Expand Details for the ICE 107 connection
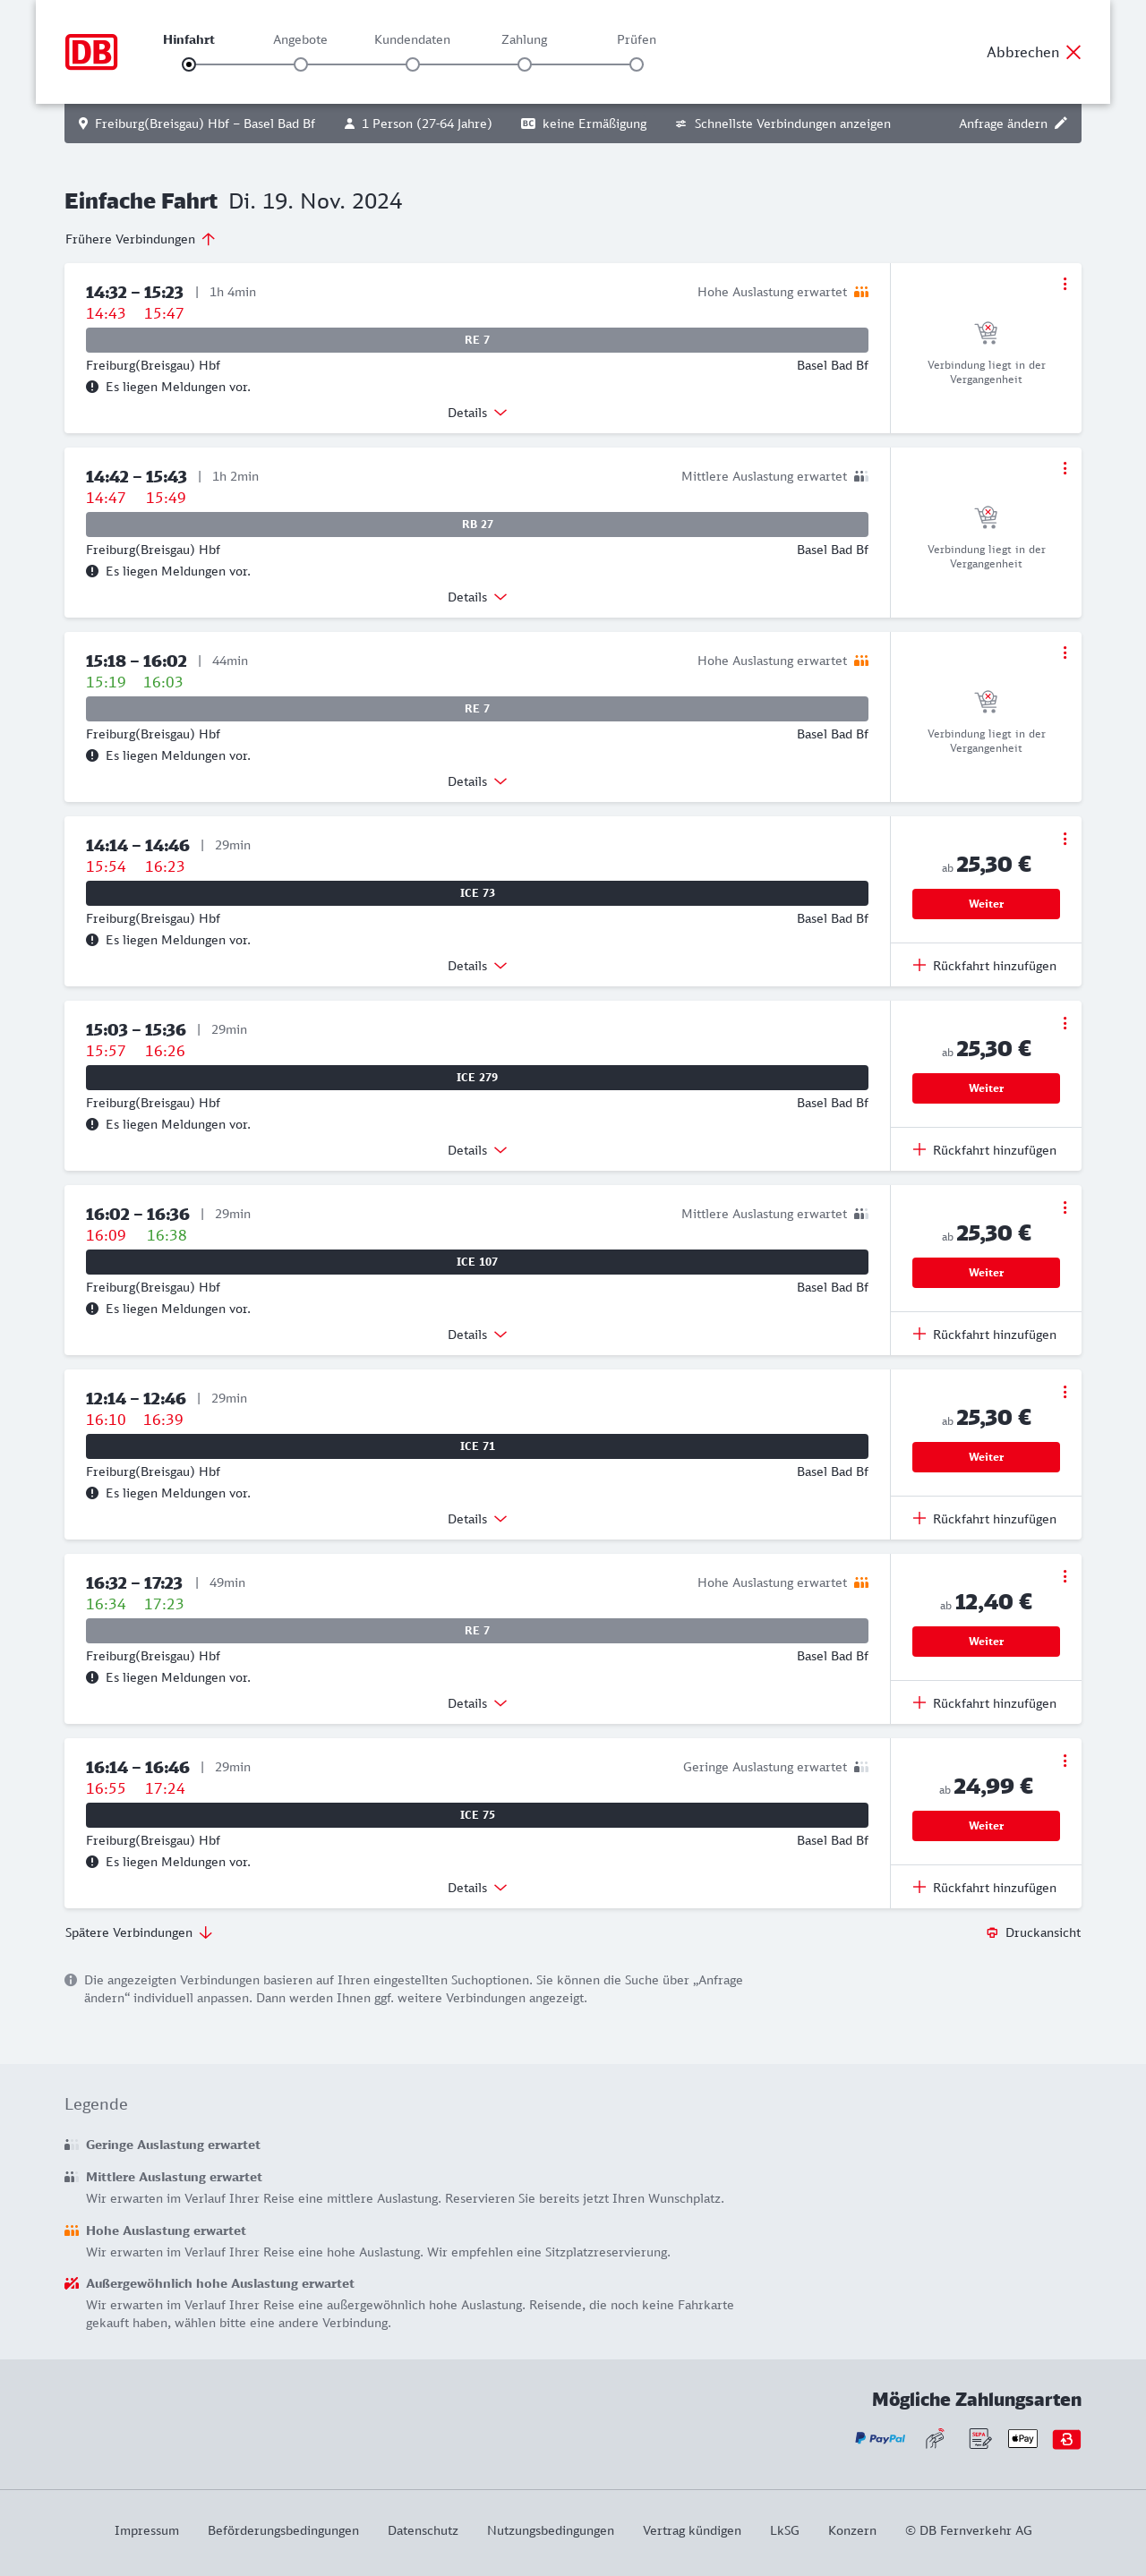 click(x=477, y=1334)
